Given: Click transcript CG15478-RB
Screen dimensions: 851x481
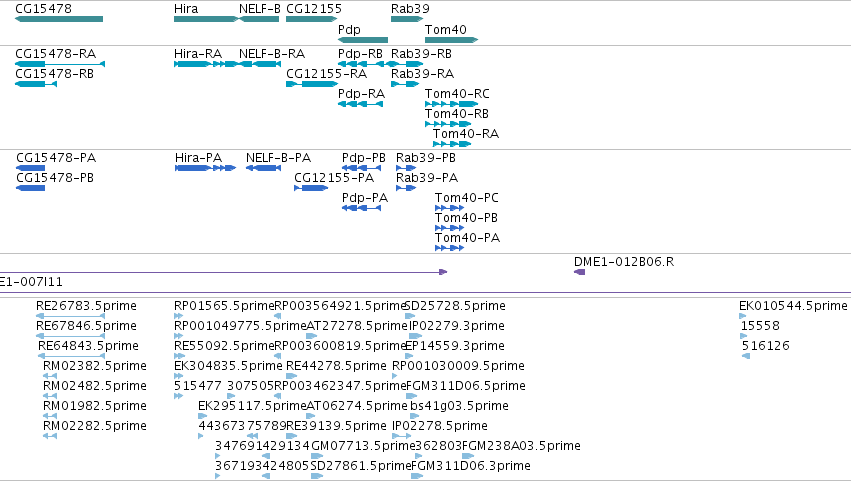Looking at the screenshot, I should click(54, 73).
